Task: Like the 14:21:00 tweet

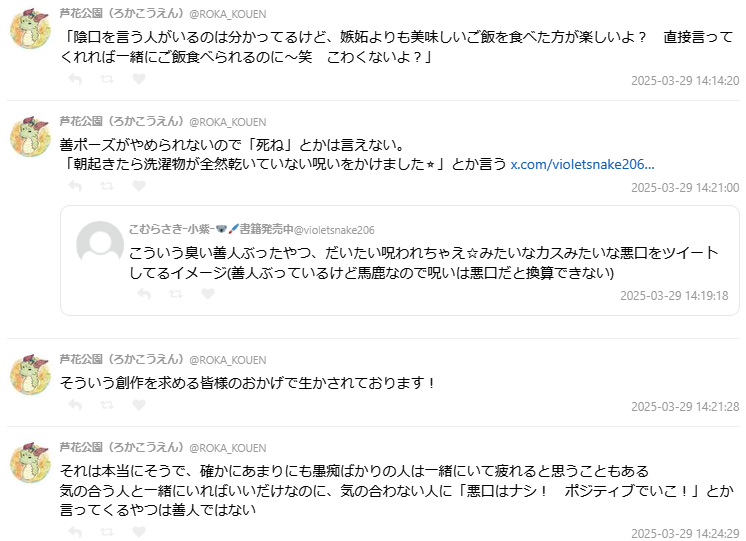Action: click(x=138, y=186)
